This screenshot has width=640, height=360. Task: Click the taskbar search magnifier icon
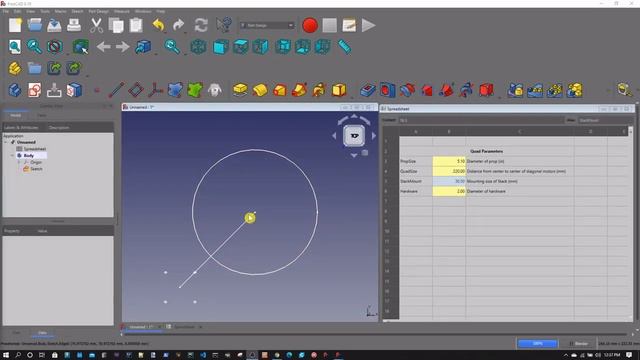pos(18,355)
